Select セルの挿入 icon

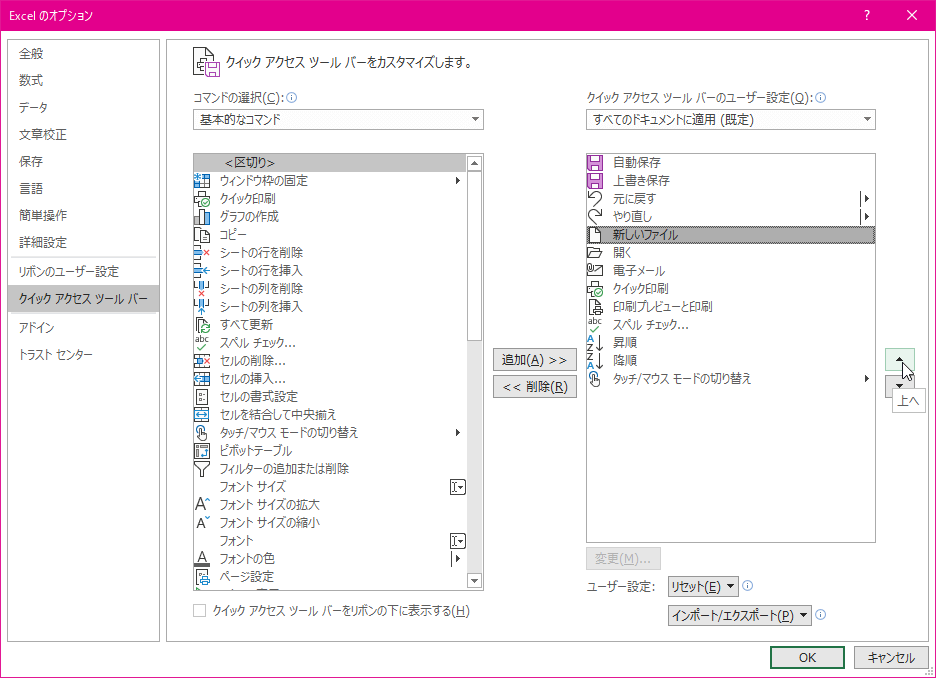[202, 378]
